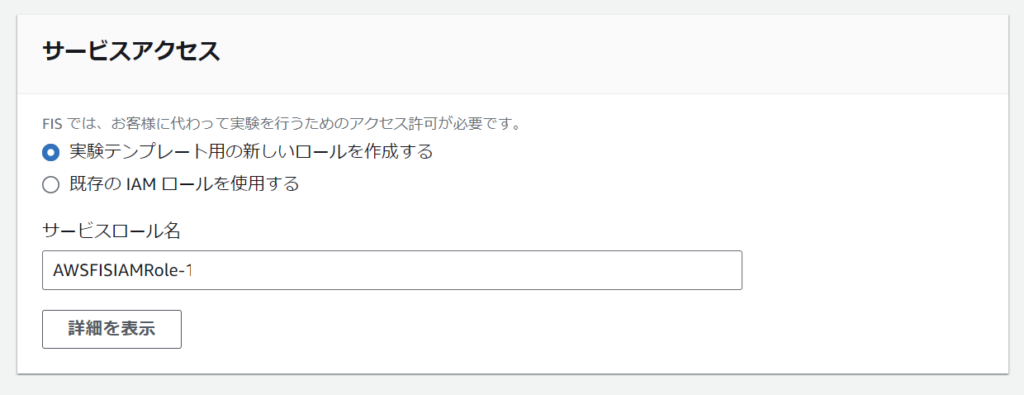This screenshot has height=395, width=1024.
Task: Click the サービスアクセス heading
Action: tap(131, 52)
